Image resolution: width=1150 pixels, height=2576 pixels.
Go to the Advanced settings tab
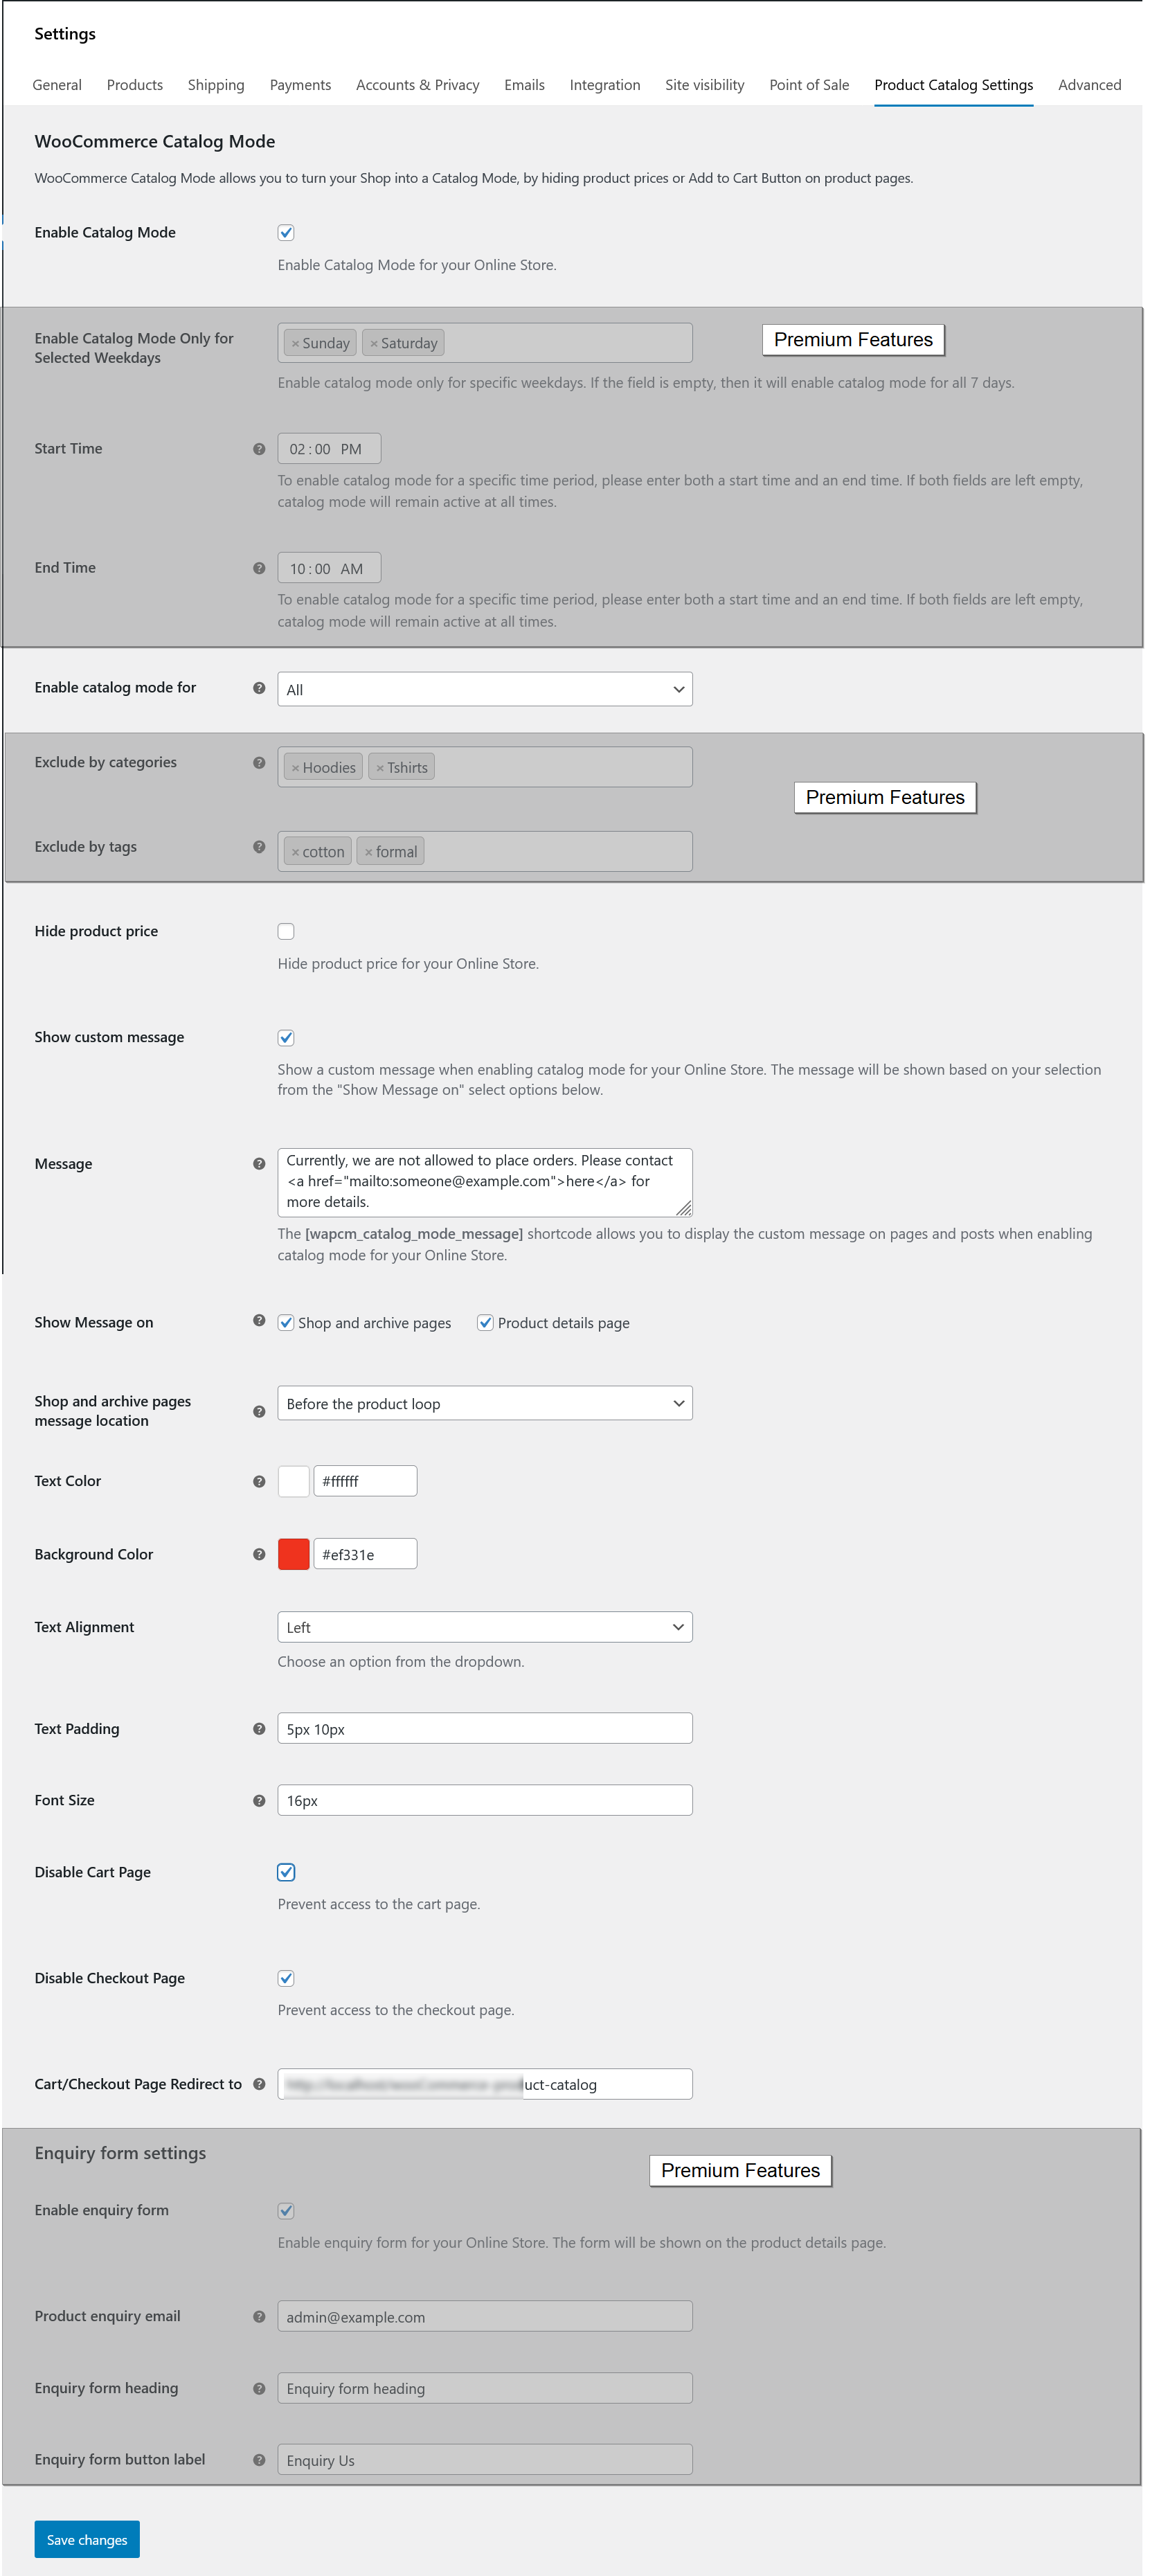click(x=1089, y=85)
